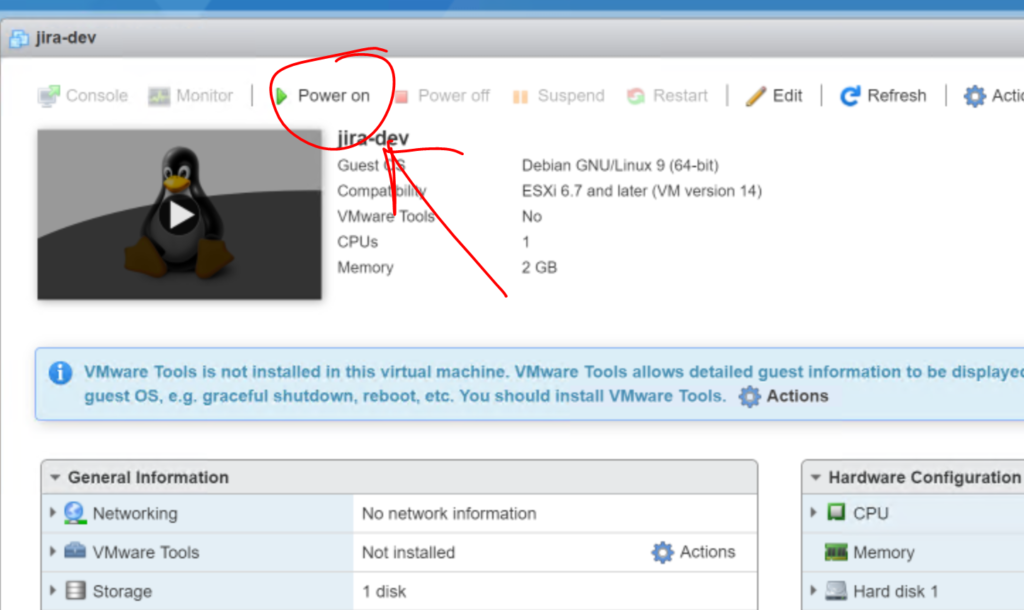Open the Monitor toolbar button

click(191, 96)
